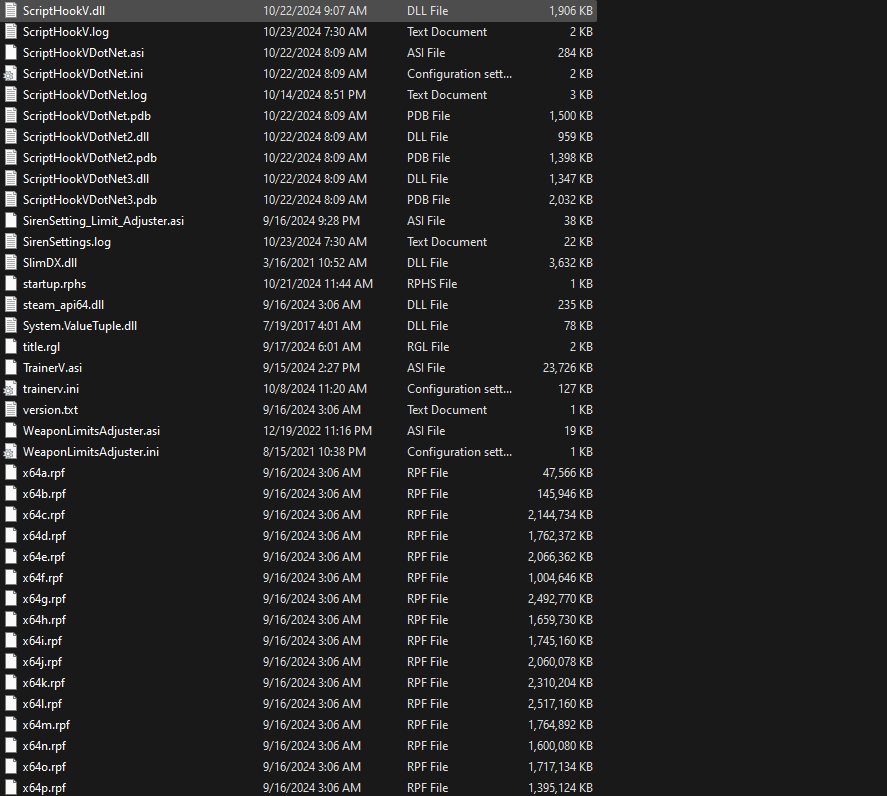The height and width of the screenshot is (796, 887).
Task: Select the ScriptHookVDotNet3.dll file name
Action: tap(86, 179)
